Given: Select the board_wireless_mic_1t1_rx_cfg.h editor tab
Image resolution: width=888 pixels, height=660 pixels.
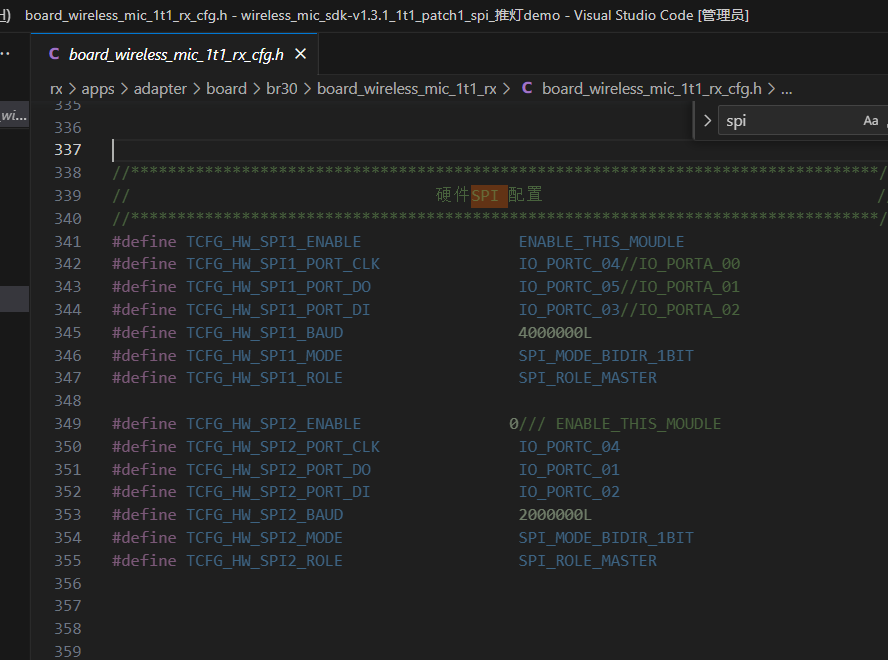Looking at the screenshot, I should tap(174, 54).
